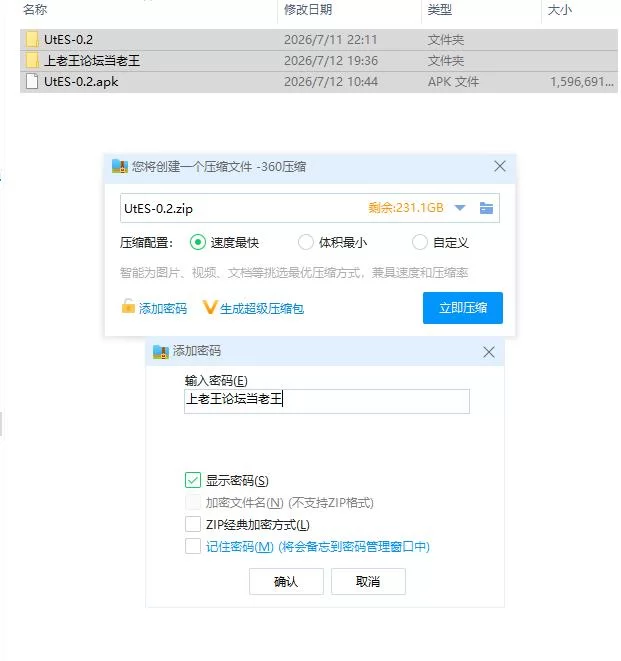
Task: Select the 自定义 compression option
Action: [419, 242]
